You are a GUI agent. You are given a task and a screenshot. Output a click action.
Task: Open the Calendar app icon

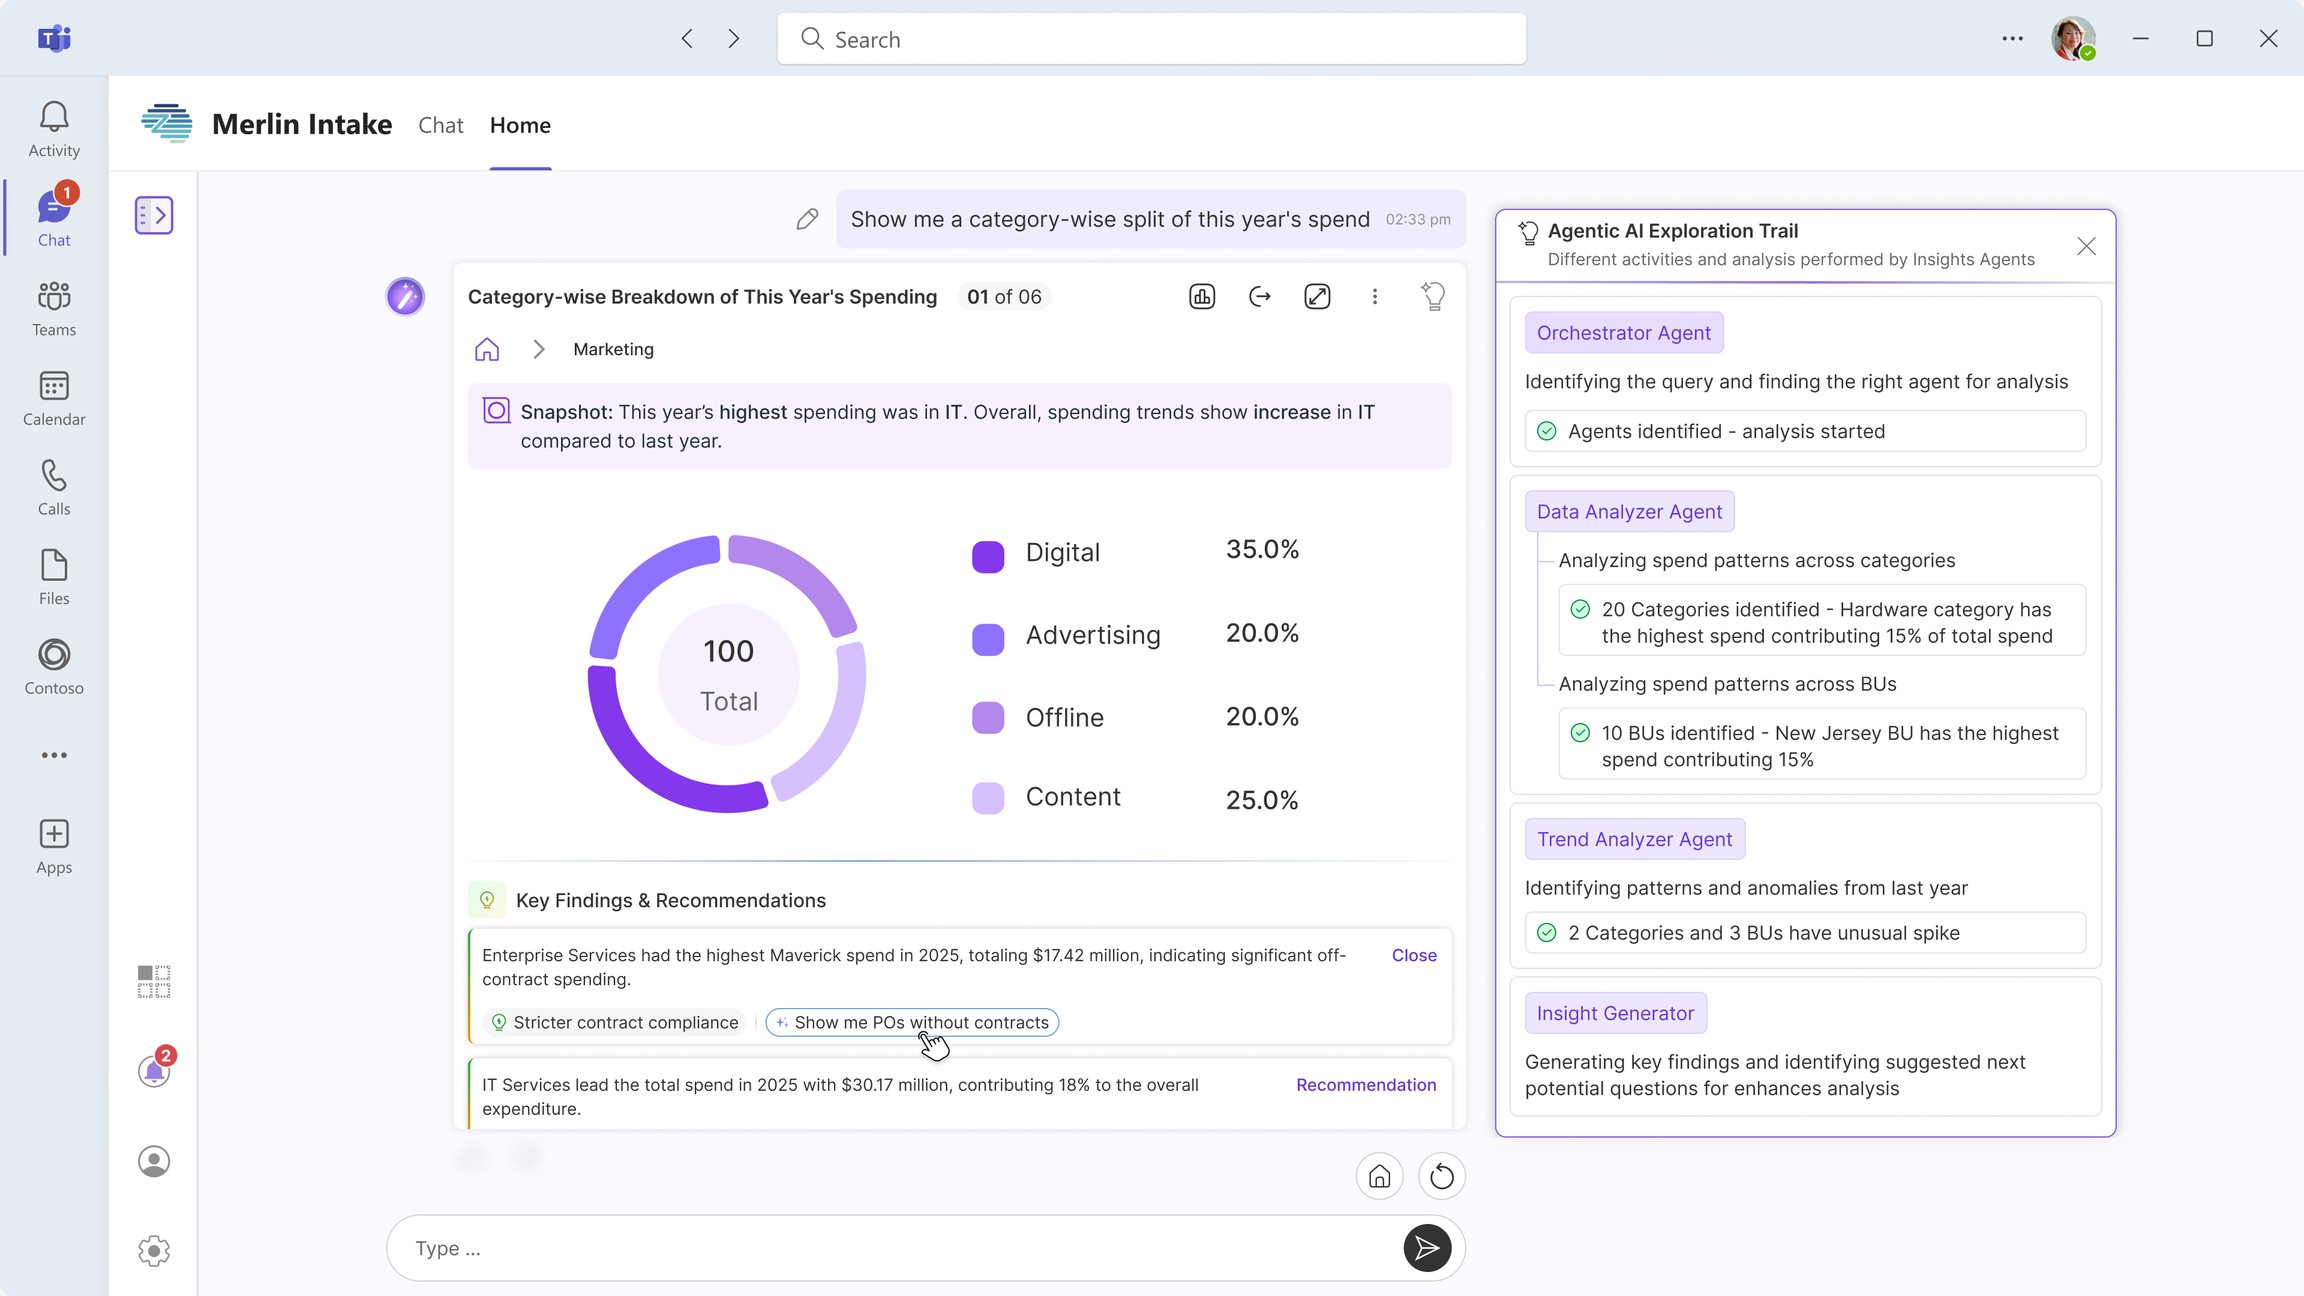point(54,399)
